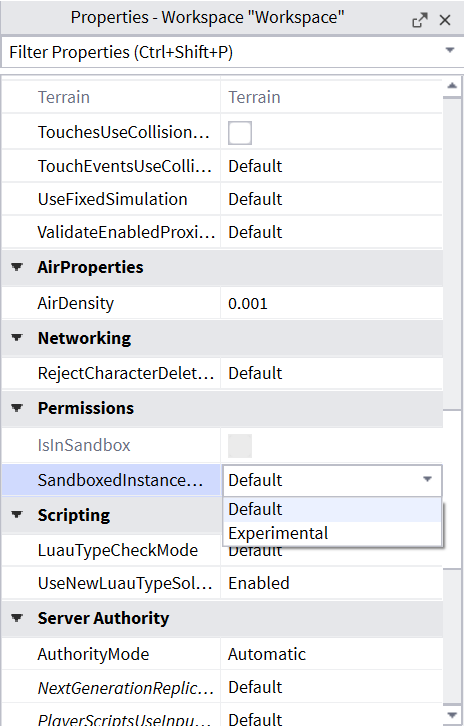Select the IsInSandbox property name
464x726 pixels.
pyautogui.click(x=84, y=445)
